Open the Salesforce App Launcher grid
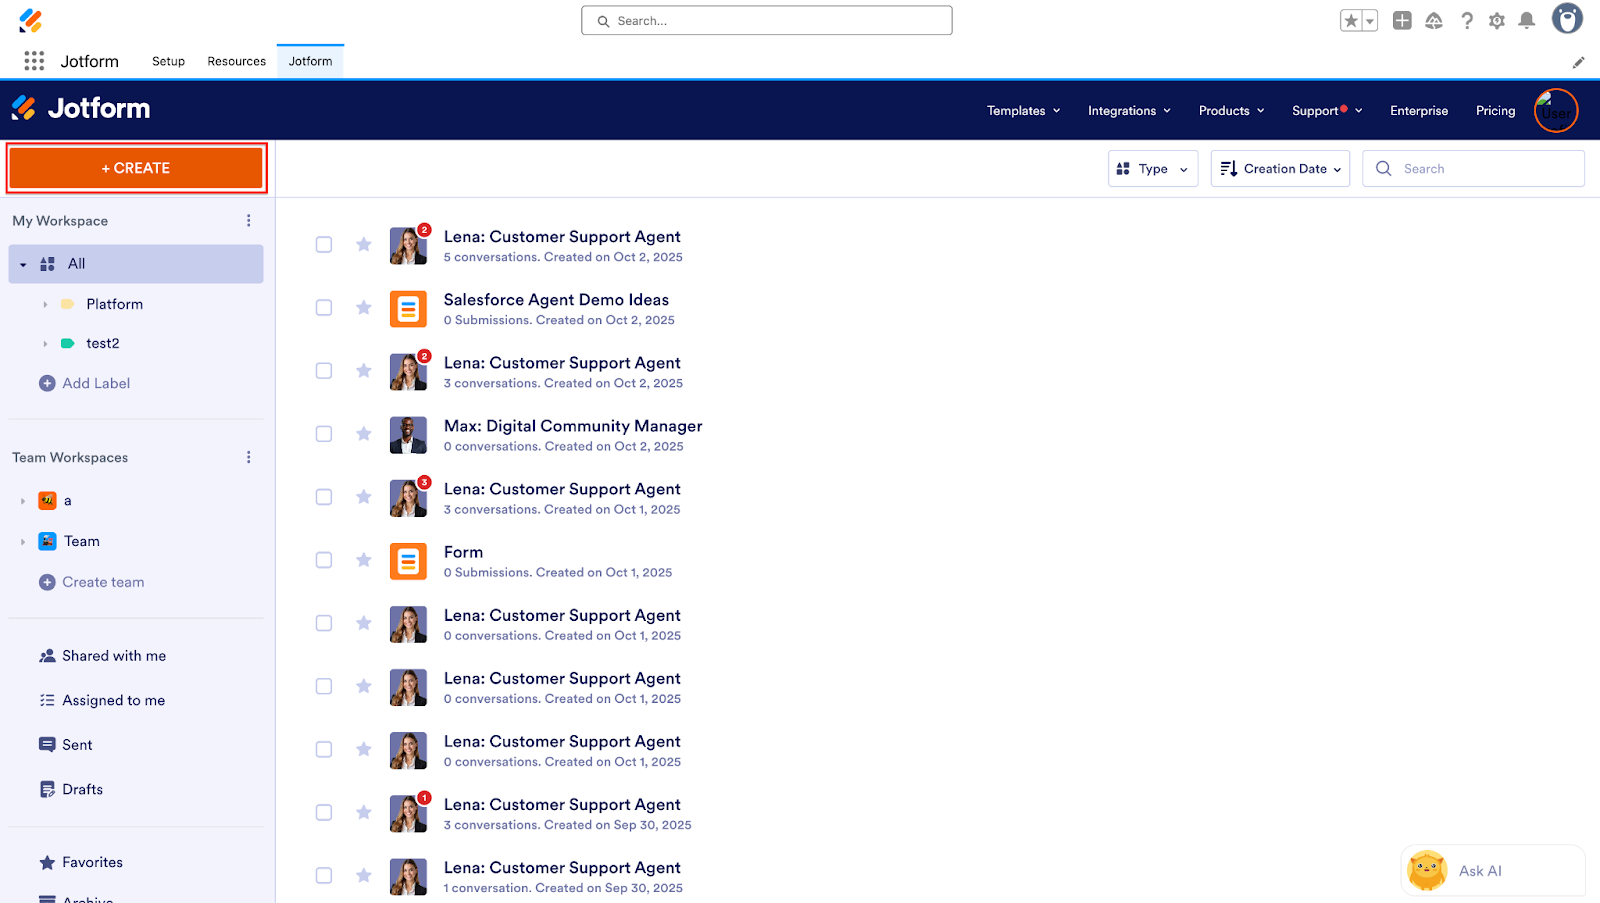 [x=33, y=61]
